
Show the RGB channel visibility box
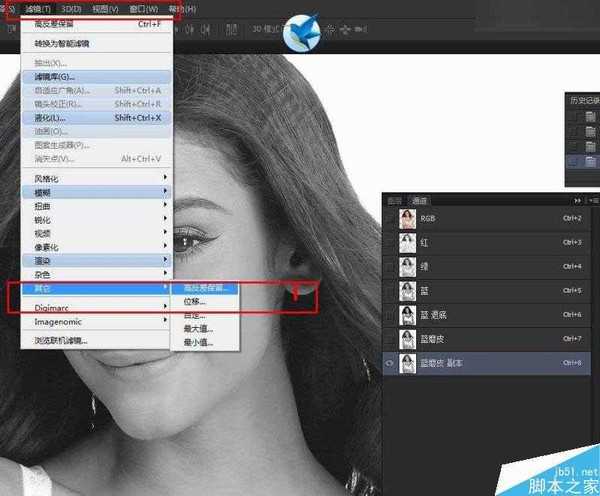[391, 218]
